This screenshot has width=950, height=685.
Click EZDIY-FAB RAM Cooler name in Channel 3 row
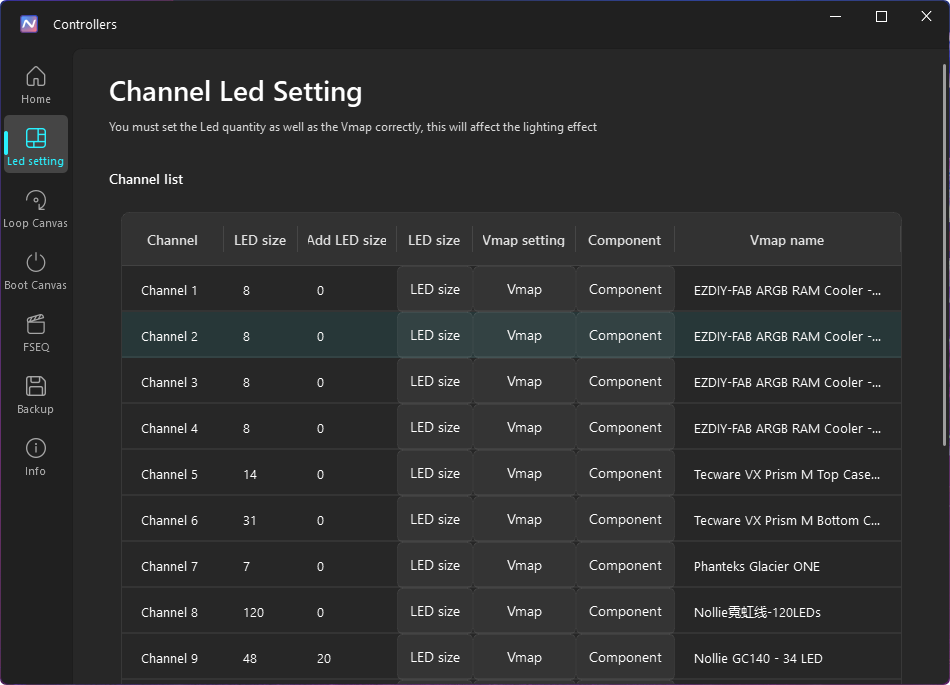coord(787,383)
